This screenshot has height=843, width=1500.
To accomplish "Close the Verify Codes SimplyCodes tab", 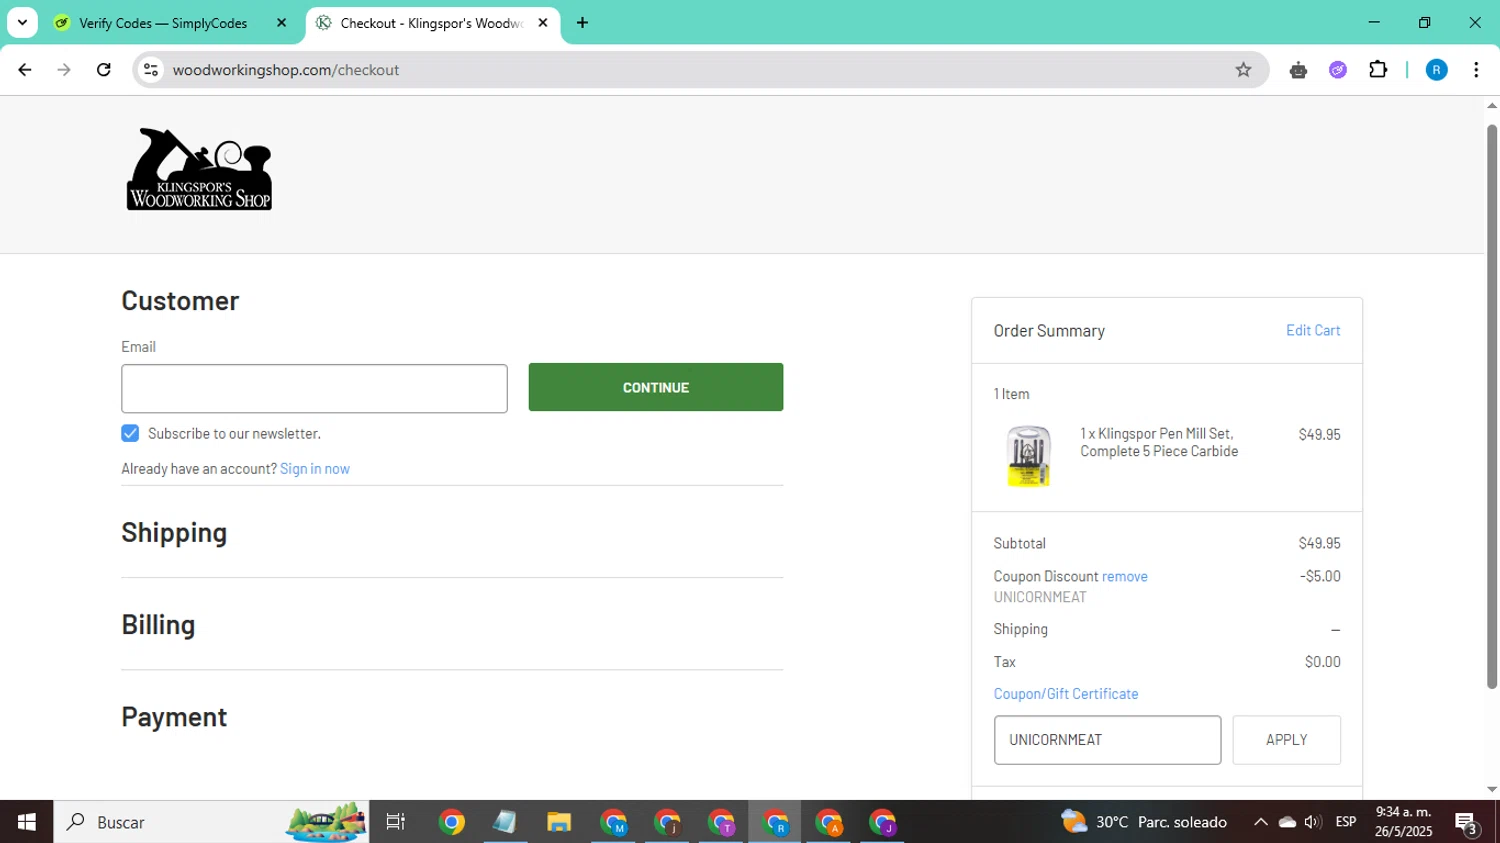I will (281, 23).
